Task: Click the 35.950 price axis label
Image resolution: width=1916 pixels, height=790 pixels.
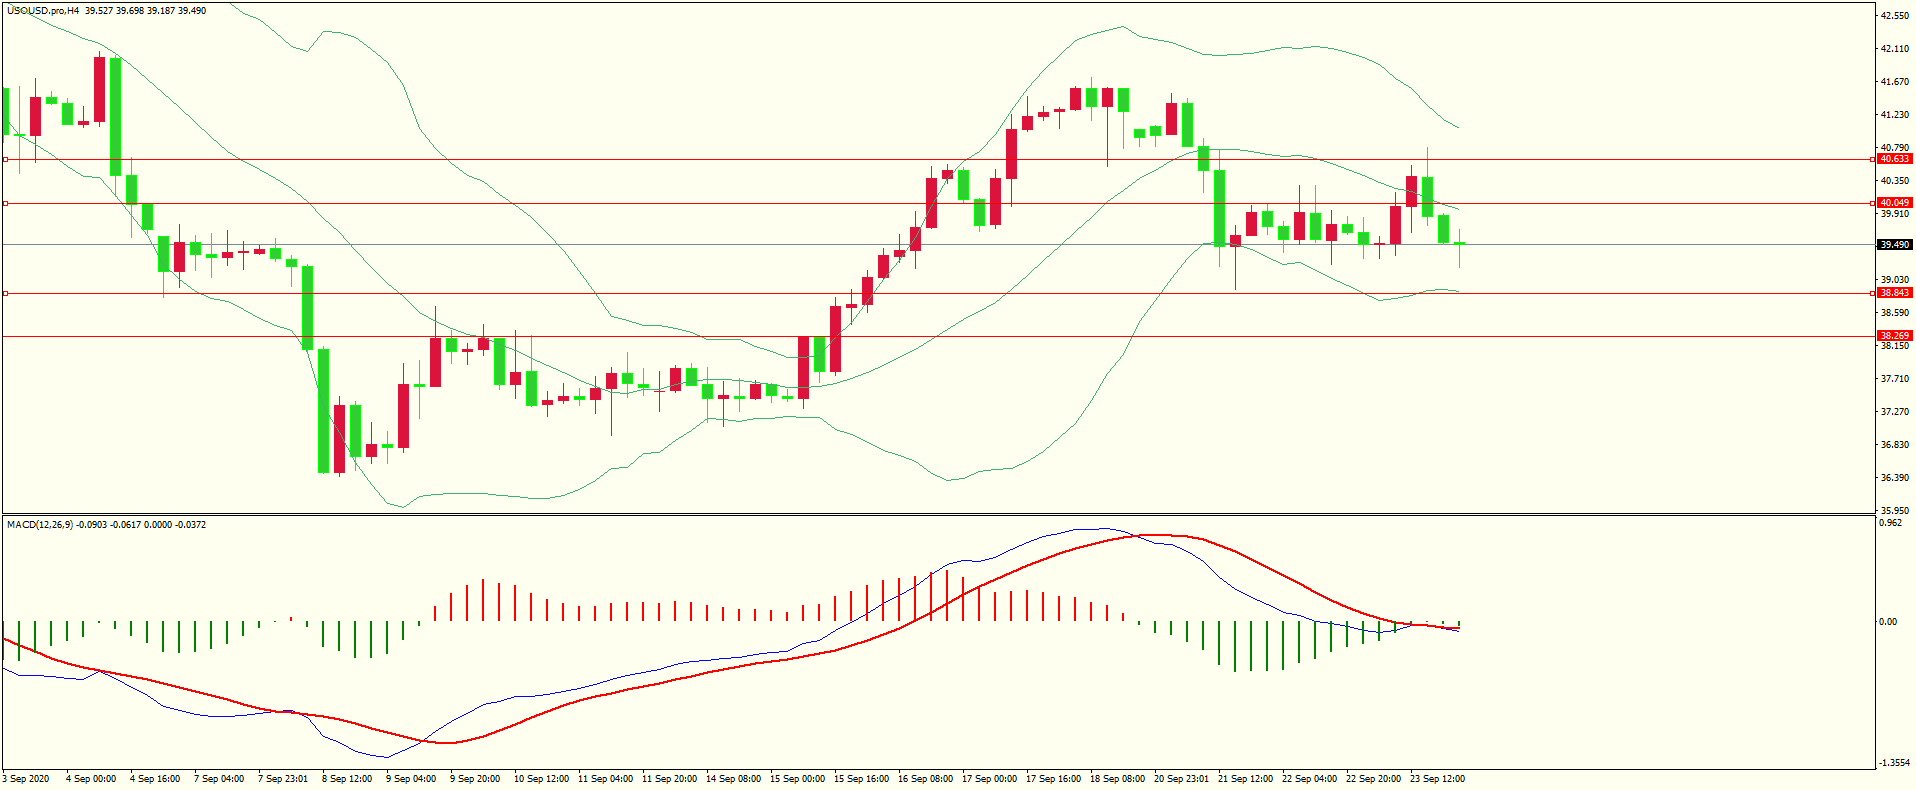Action: point(1895,511)
